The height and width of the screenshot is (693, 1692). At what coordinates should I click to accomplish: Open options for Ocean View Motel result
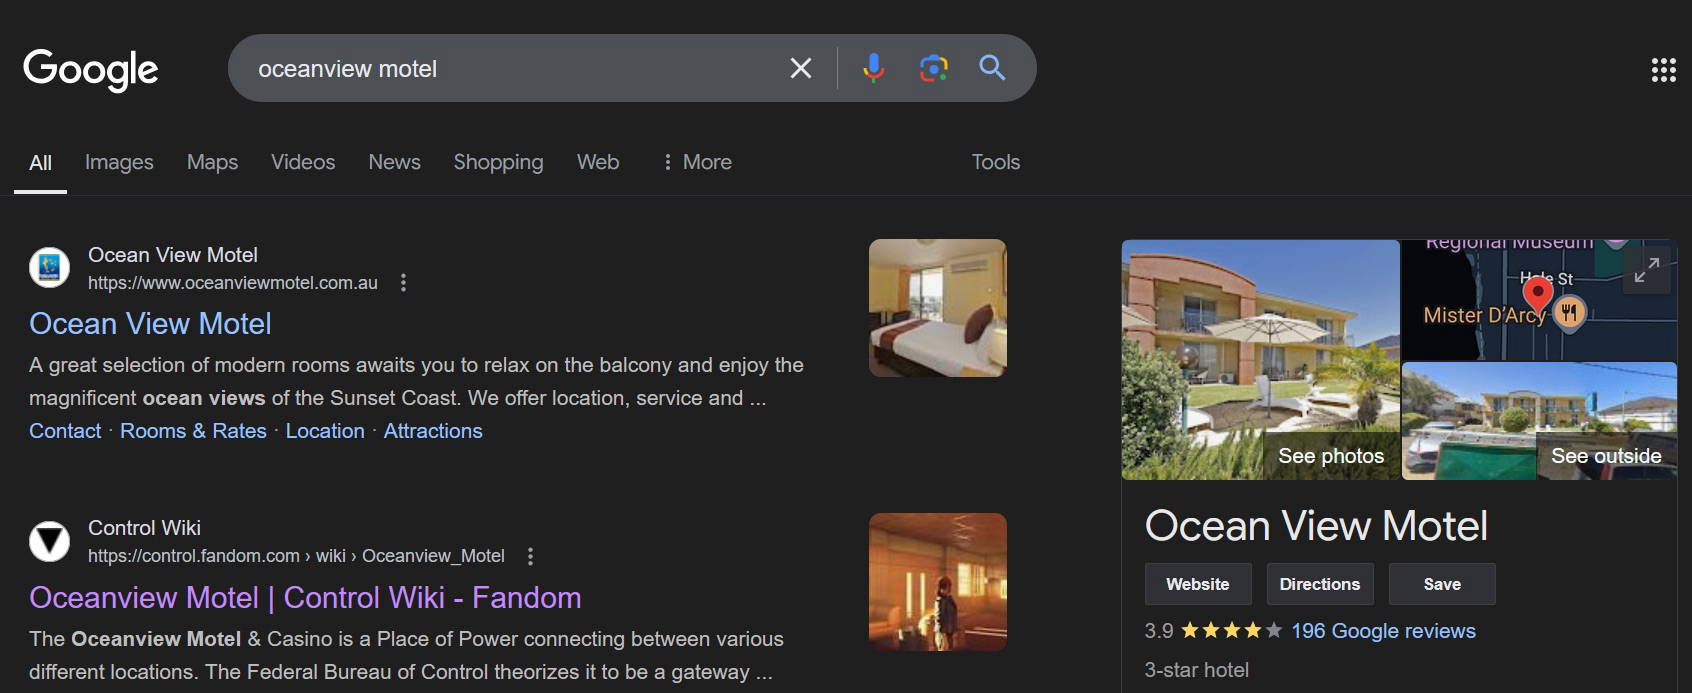coord(403,283)
